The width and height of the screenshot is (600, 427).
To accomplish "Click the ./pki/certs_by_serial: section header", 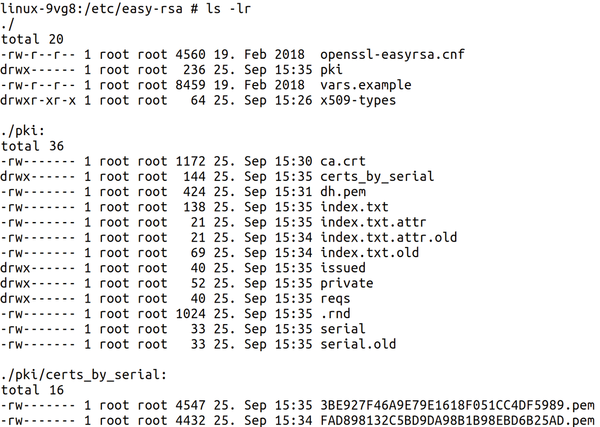I will [84, 375].
